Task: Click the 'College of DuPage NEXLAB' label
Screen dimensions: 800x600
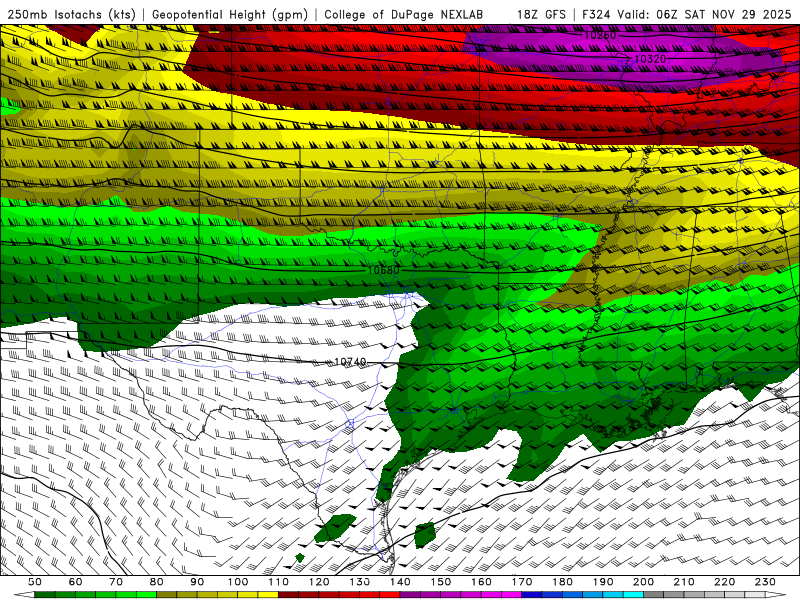Action: (404, 14)
